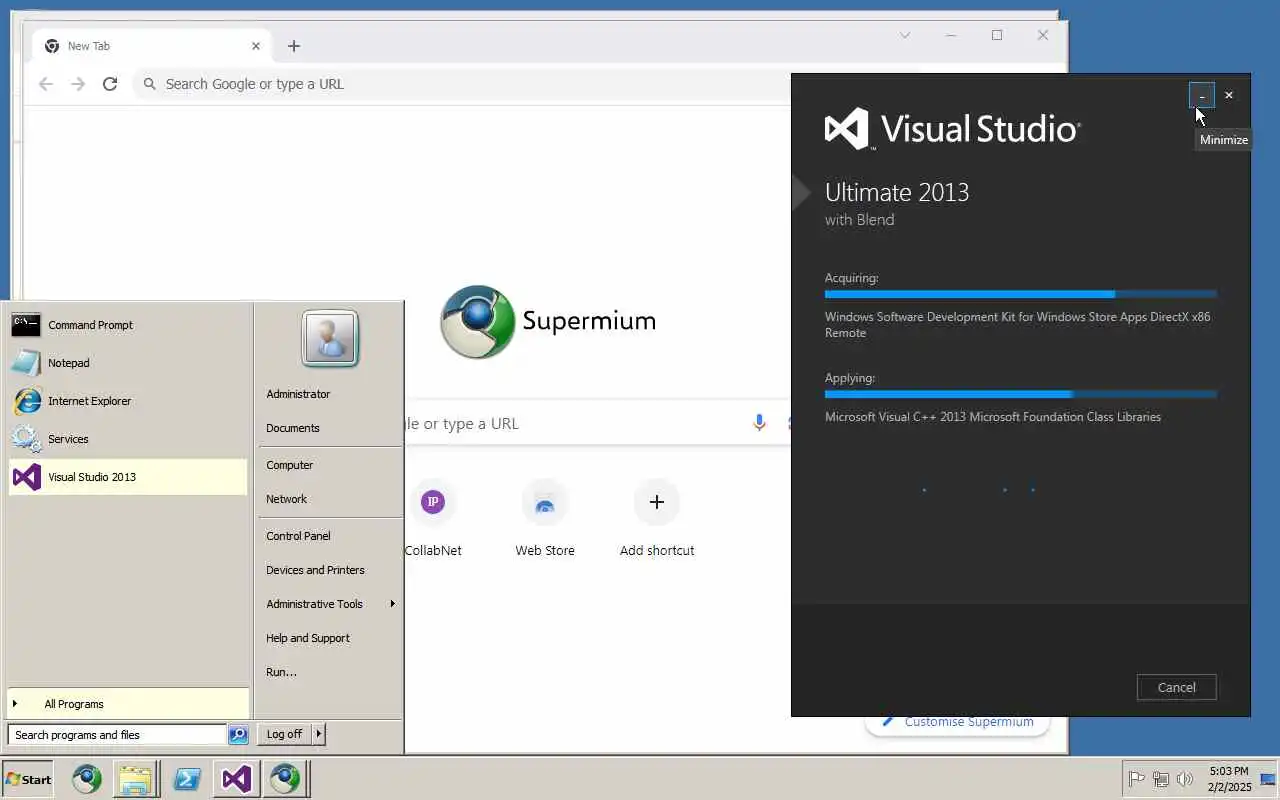Open Services from the Start menu
Image resolution: width=1280 pixels, height=800 pixels.
[127, 439]
